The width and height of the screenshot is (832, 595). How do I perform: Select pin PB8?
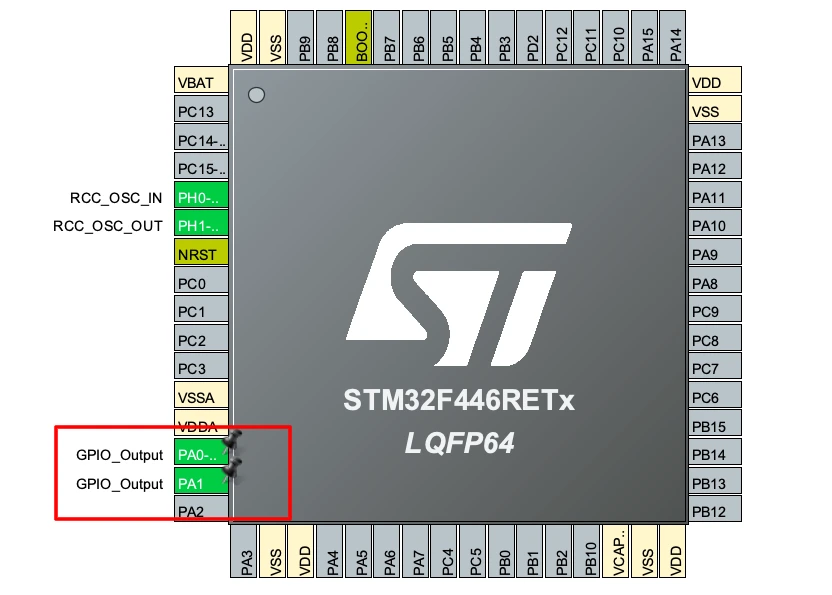click(330, 37)
